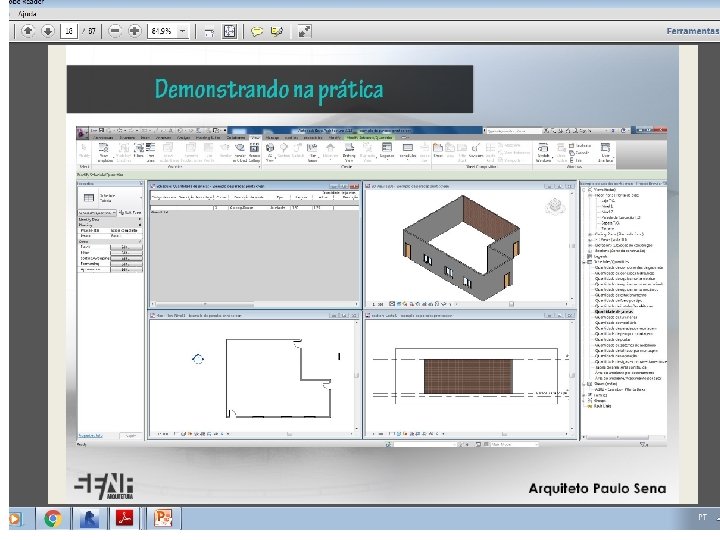Viewport: 720px width, 540px height.
Task: Click the PT language indicator
Action: 703,518
